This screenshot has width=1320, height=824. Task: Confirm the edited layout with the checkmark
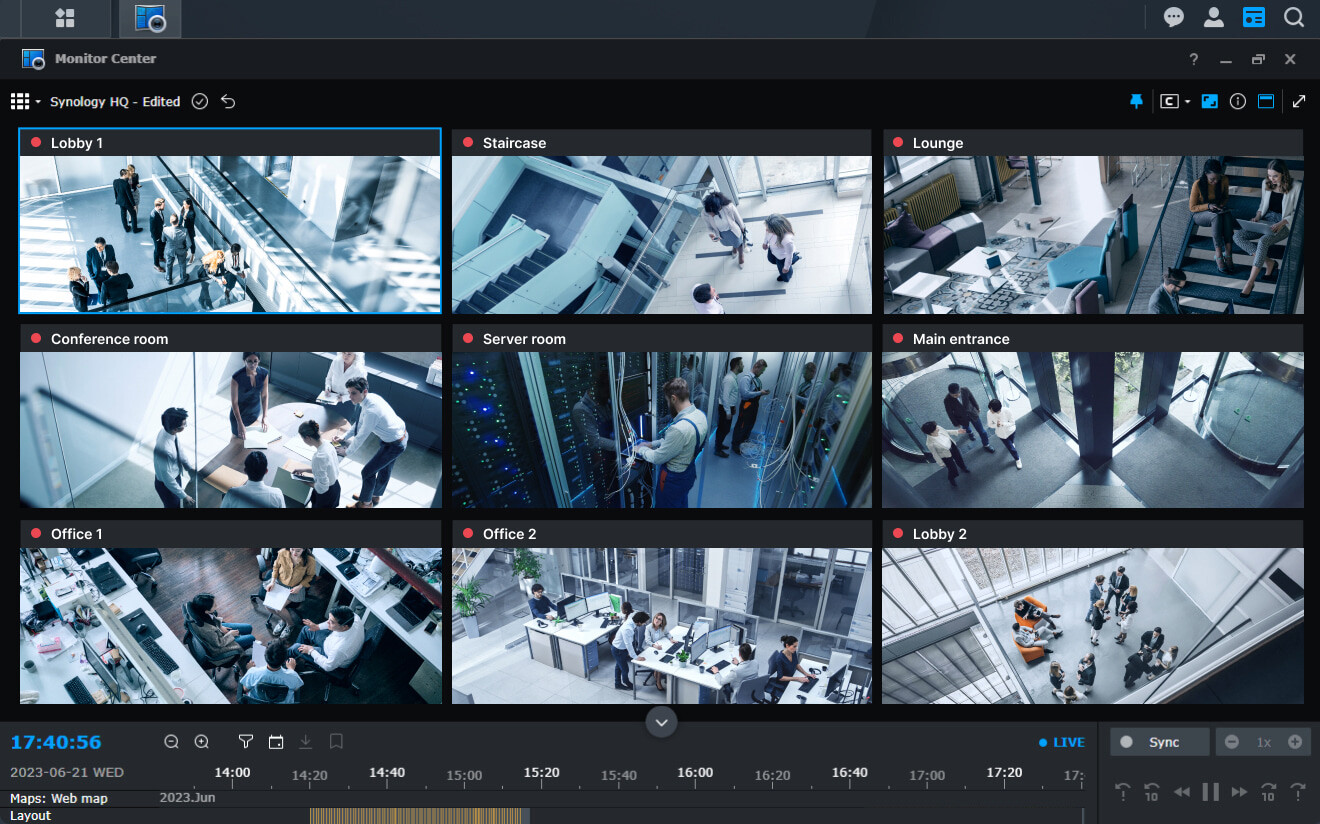click(x=200, y=101)
